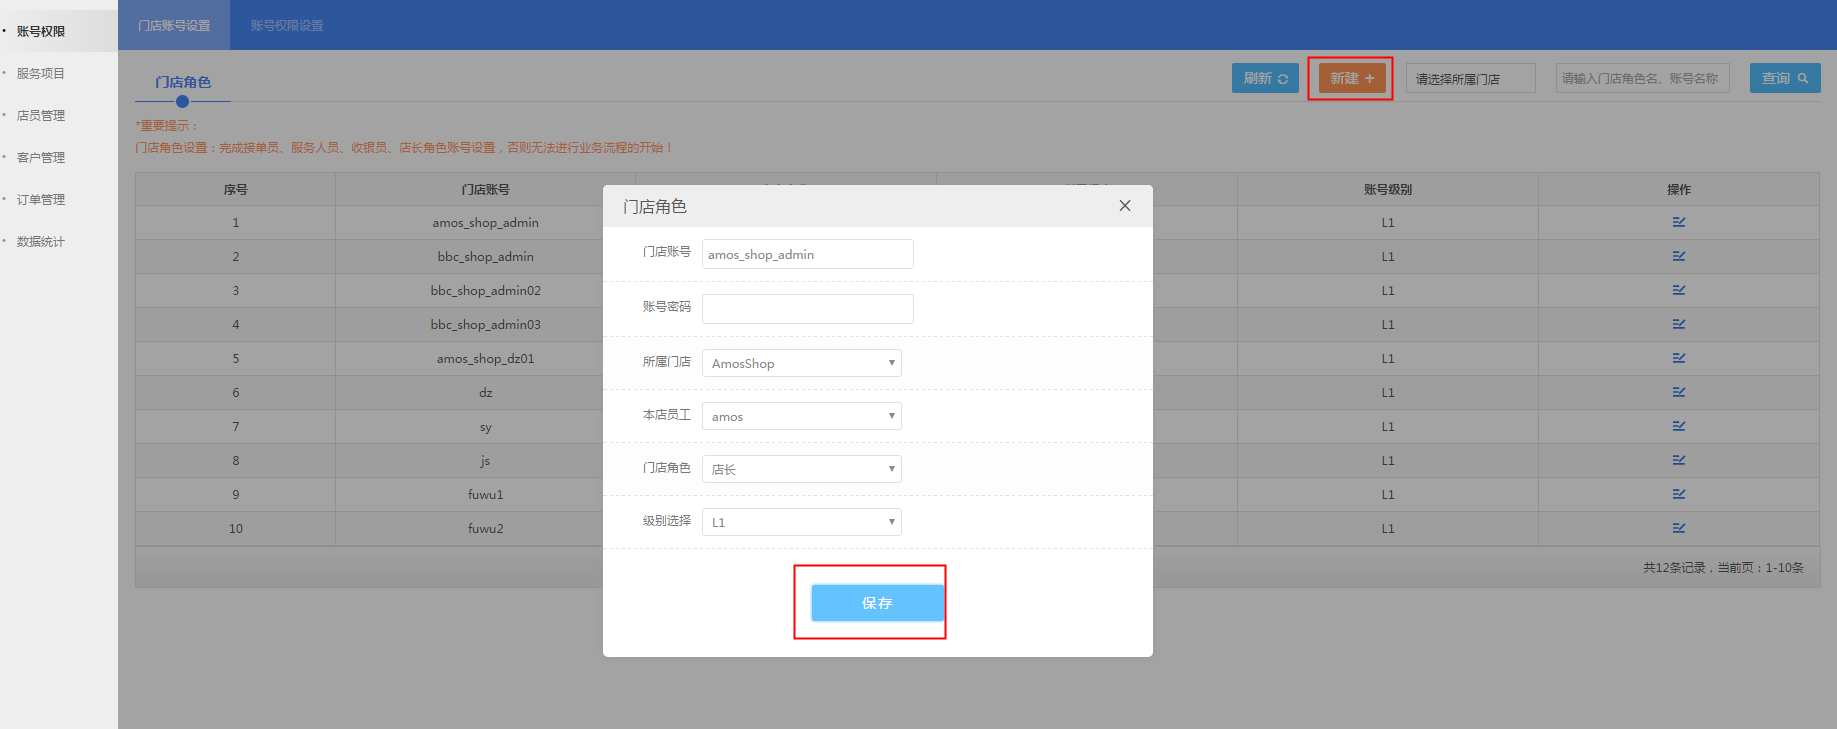The image size is (1837, 729).
Task: Click the record count text 共12条记录
Action: pos(1675,567)
